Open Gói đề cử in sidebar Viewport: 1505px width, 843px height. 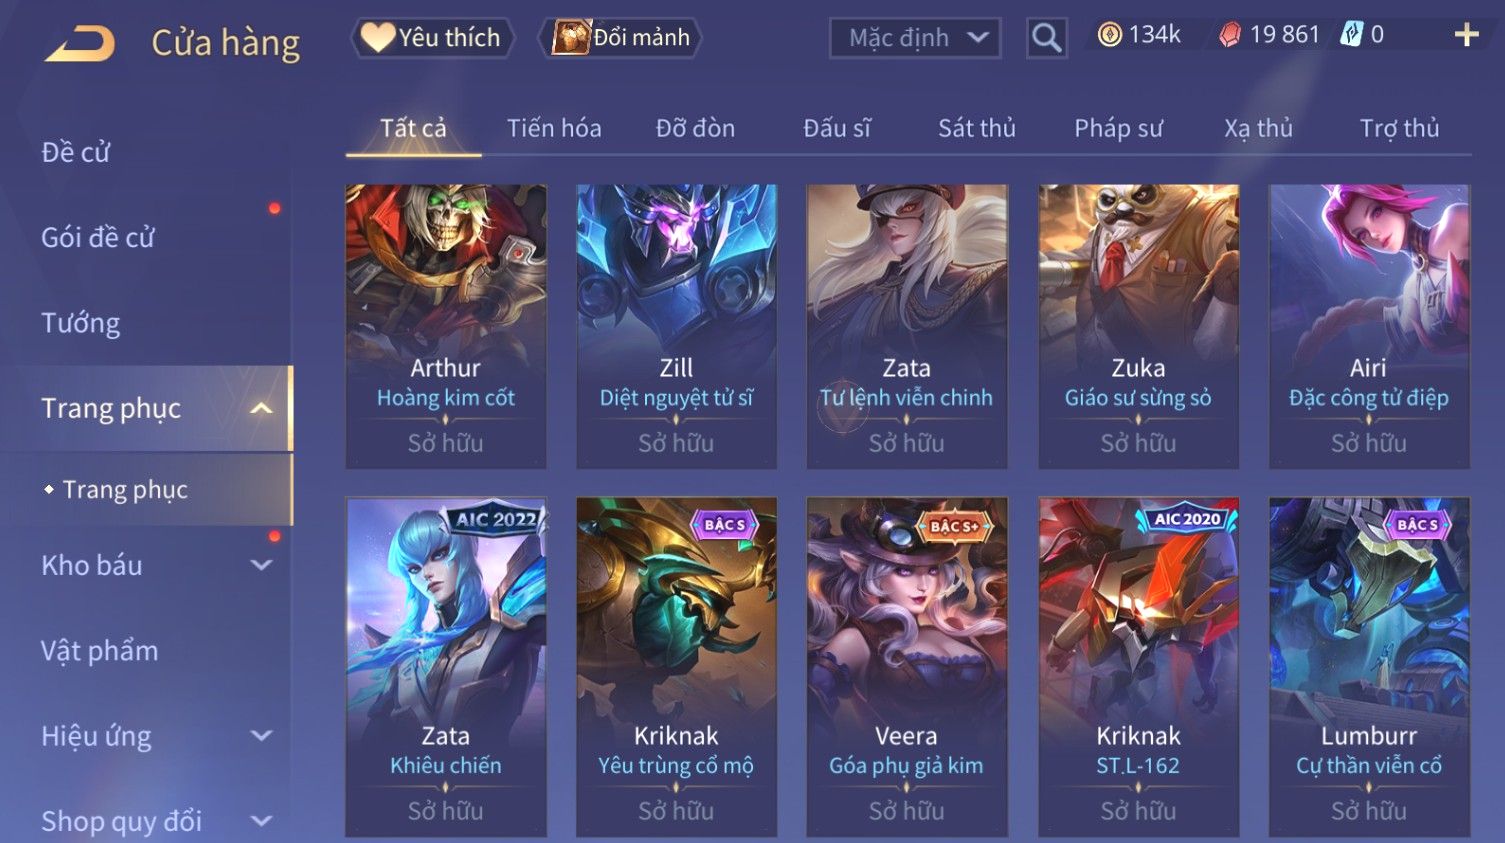click(98, 237)
